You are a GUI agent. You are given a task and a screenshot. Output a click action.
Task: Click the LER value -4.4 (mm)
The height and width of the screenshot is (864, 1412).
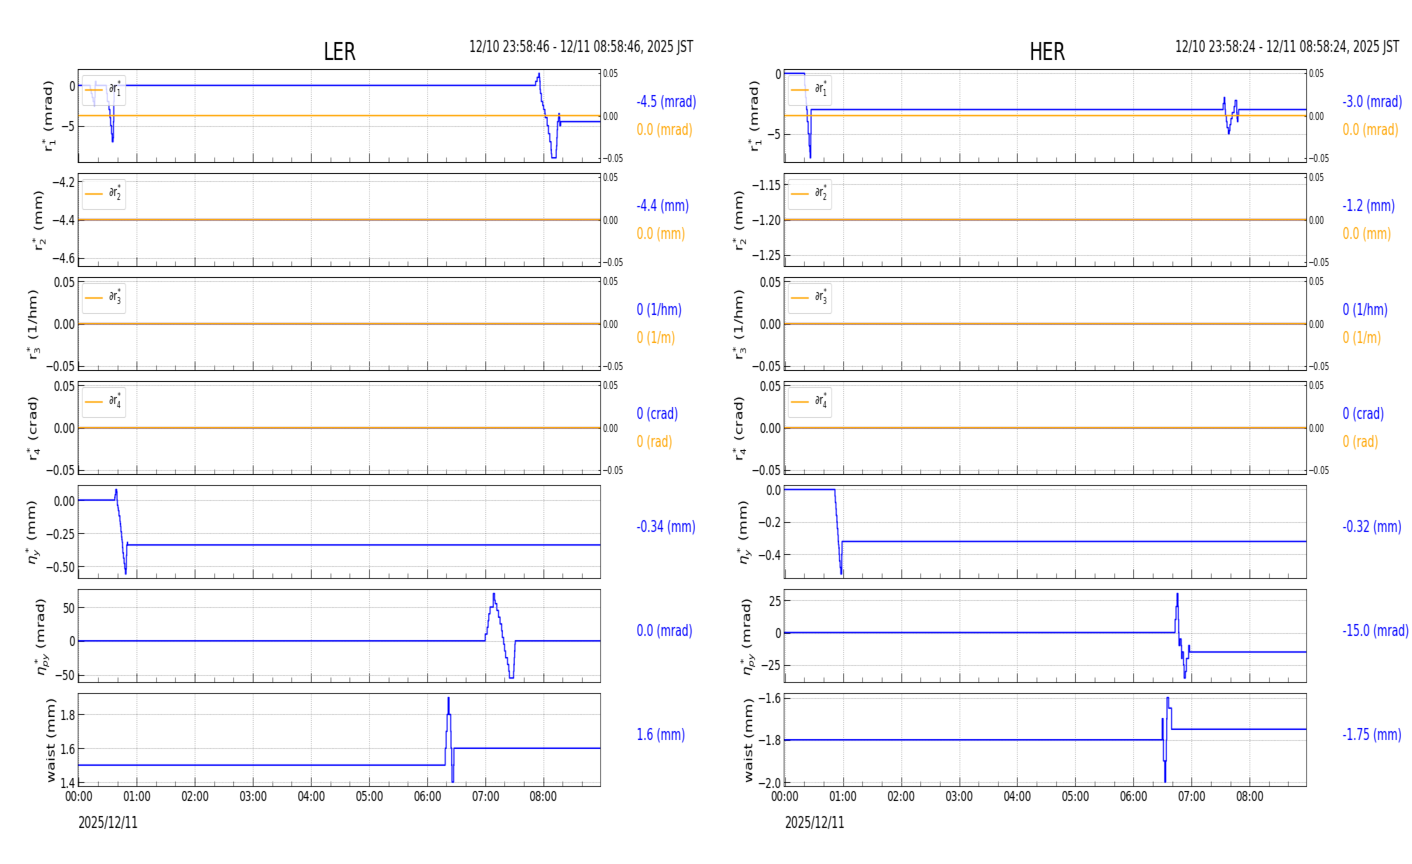663,206
